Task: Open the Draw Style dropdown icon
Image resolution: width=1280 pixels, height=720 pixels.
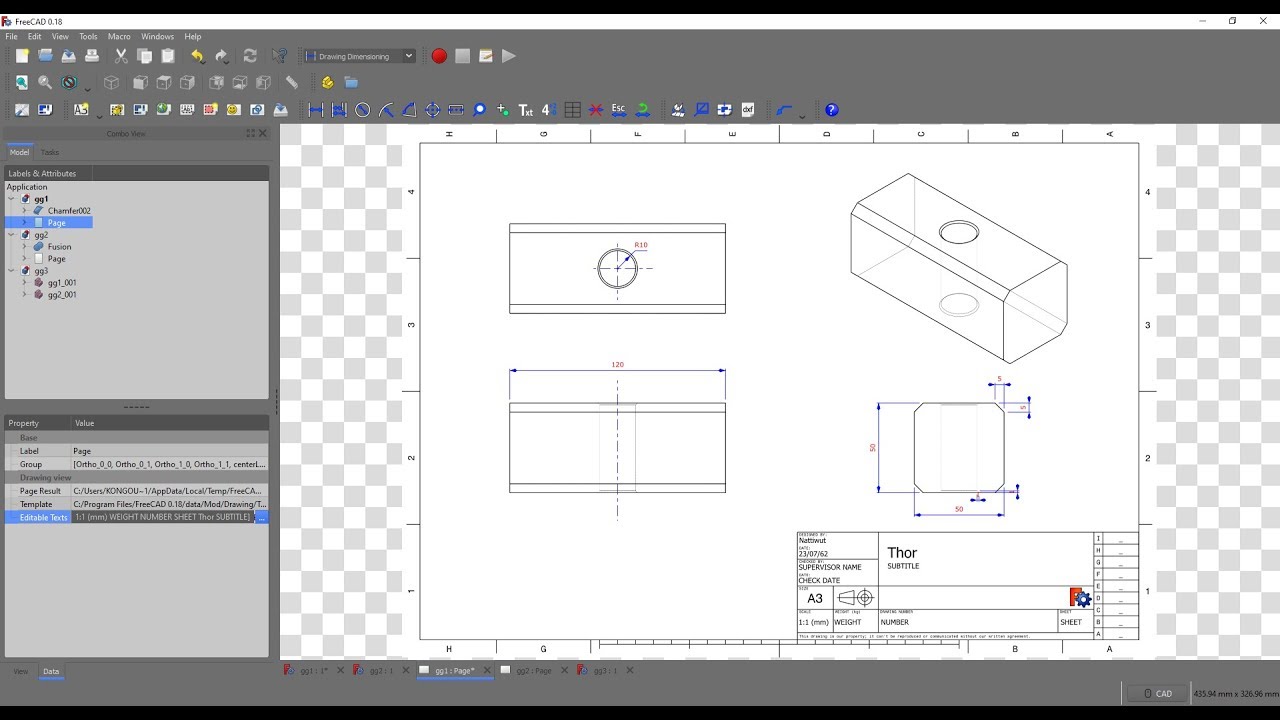Action: click(x=70, y=83)
